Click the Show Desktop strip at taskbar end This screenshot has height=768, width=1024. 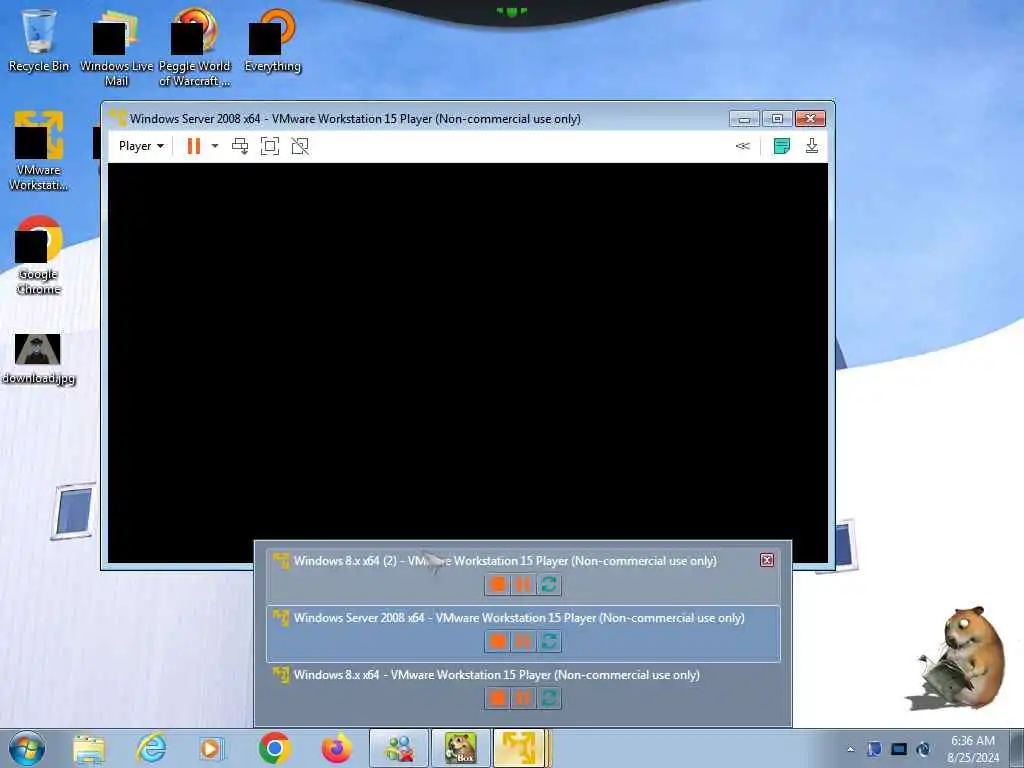[x=1016, y=748]
